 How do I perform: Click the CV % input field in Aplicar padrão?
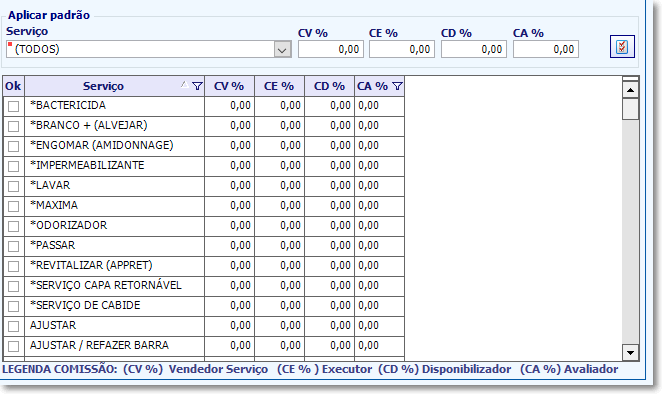coord(331,49)
